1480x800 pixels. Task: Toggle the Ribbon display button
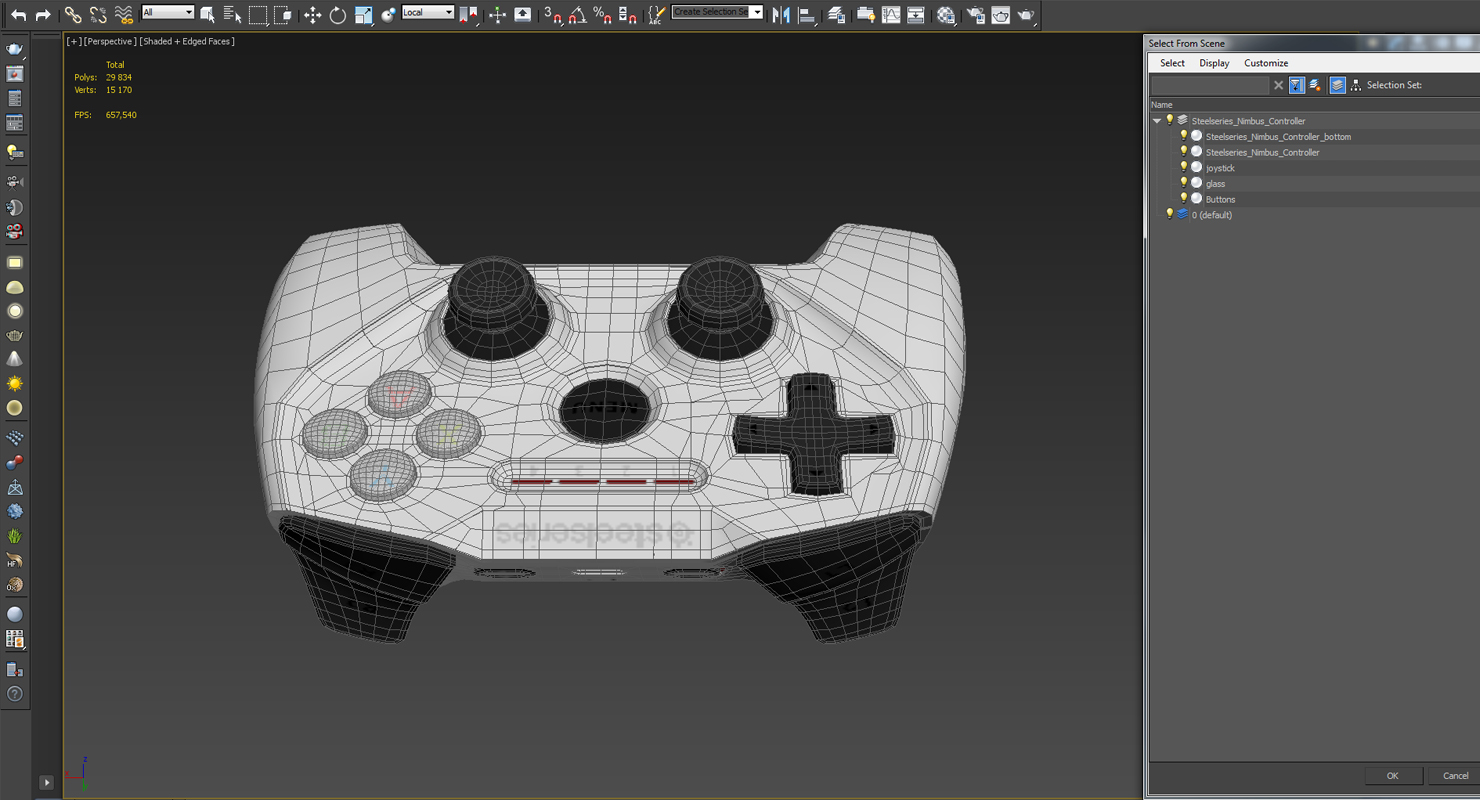(866, 15)
